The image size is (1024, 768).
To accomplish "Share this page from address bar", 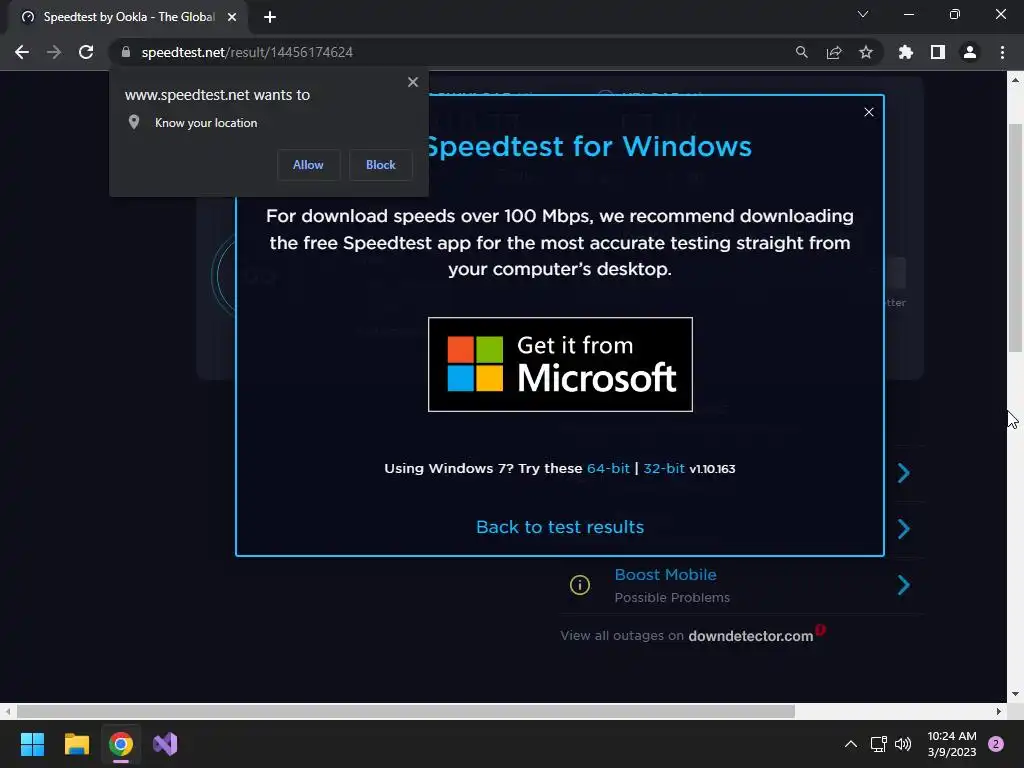I will pos(834,52).
